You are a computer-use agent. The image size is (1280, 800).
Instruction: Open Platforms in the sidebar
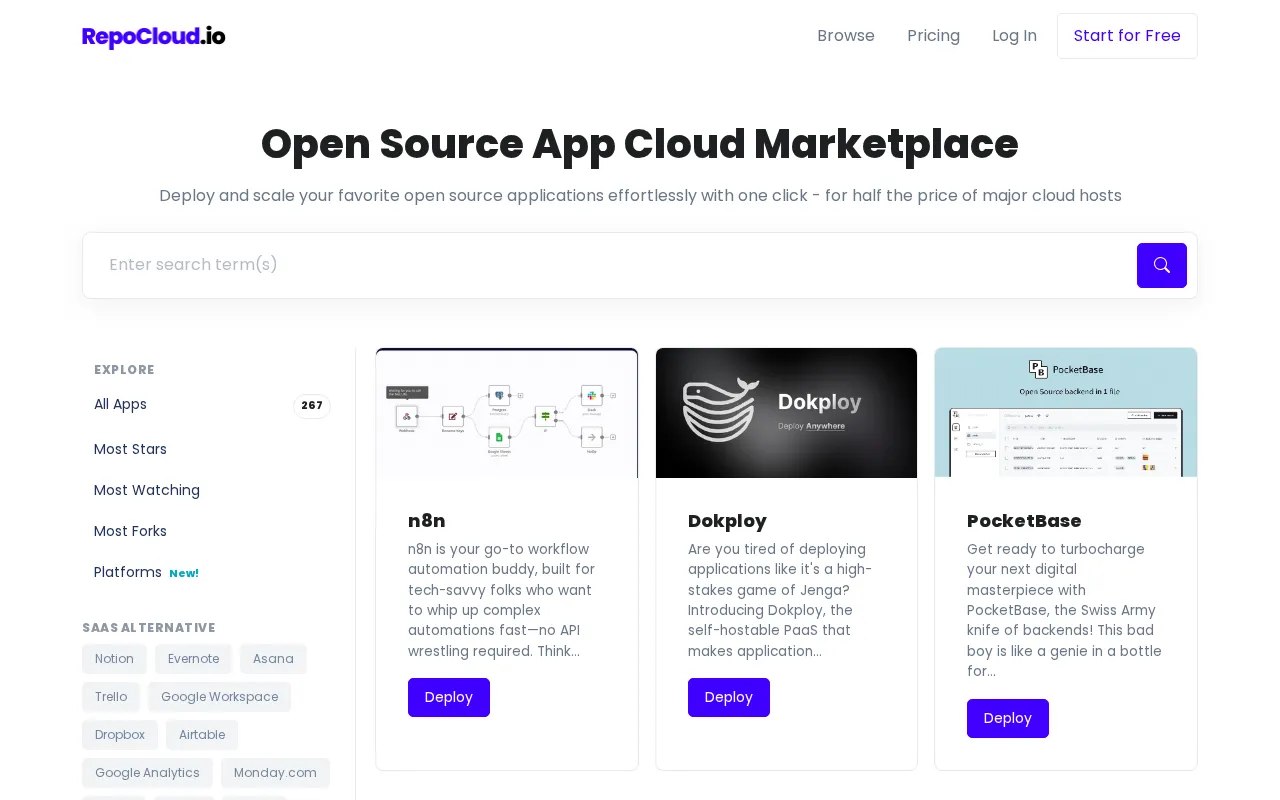(x=128, y=572)
